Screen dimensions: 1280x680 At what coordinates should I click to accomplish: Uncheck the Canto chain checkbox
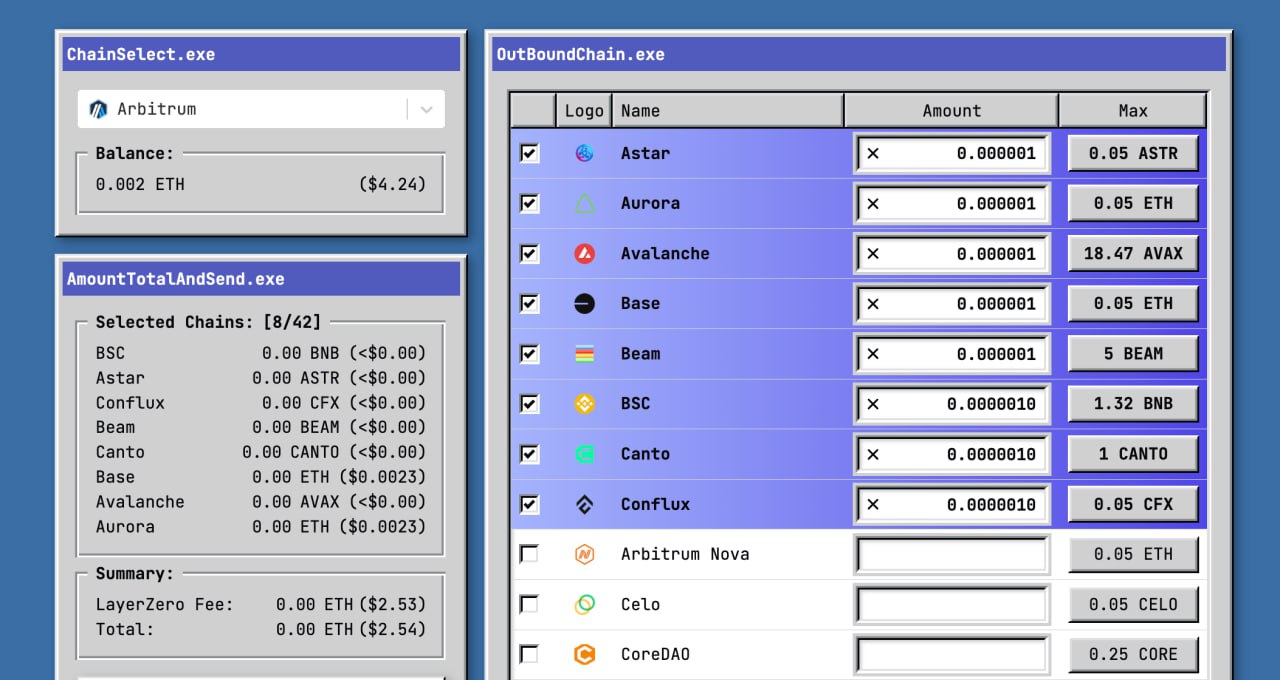pos(529,453)
